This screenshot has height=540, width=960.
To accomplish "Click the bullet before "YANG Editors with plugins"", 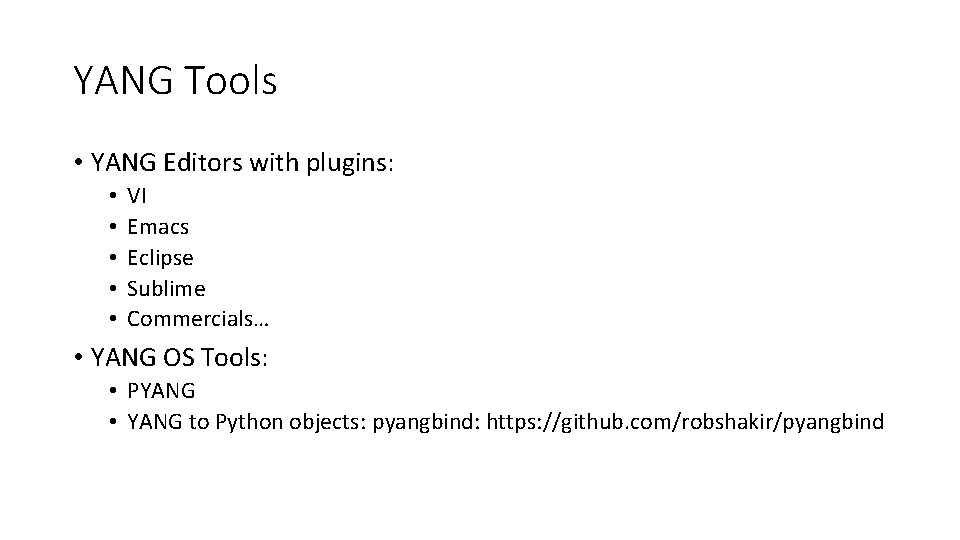I will [77, 163].
